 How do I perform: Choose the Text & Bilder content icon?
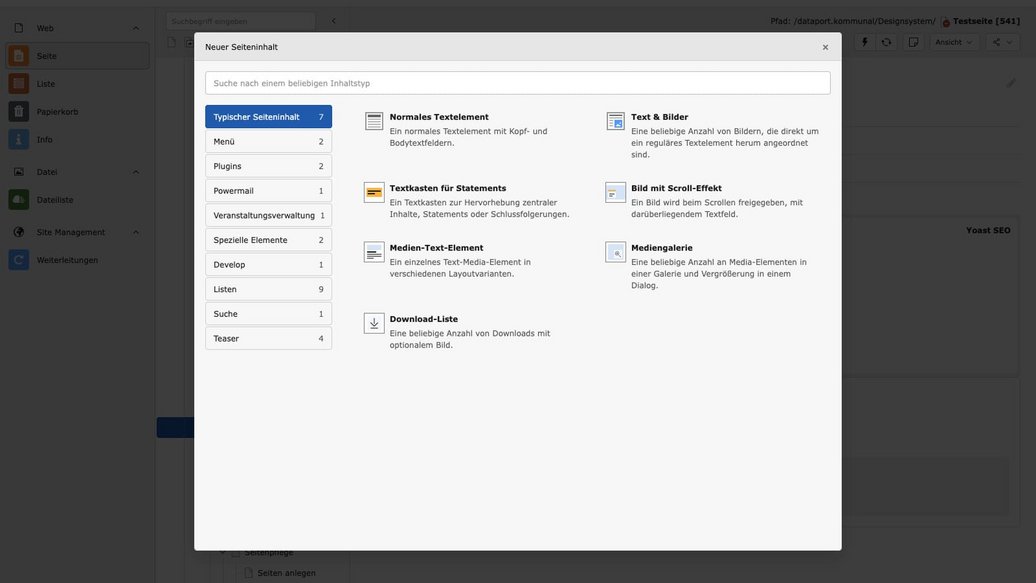(616, 121)
